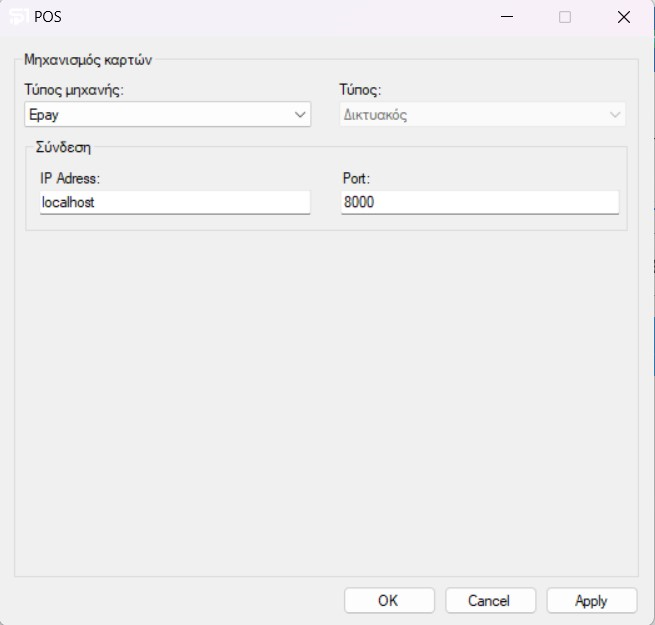Focus the IP Adress field containing localhost
655x625 pixels.
[x=174, y=202]
